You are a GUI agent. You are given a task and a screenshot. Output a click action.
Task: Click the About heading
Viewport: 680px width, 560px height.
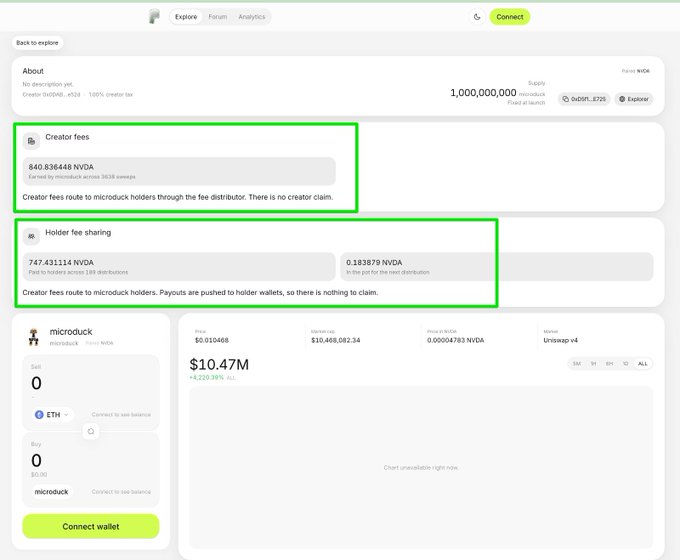(x=33, y=71)
